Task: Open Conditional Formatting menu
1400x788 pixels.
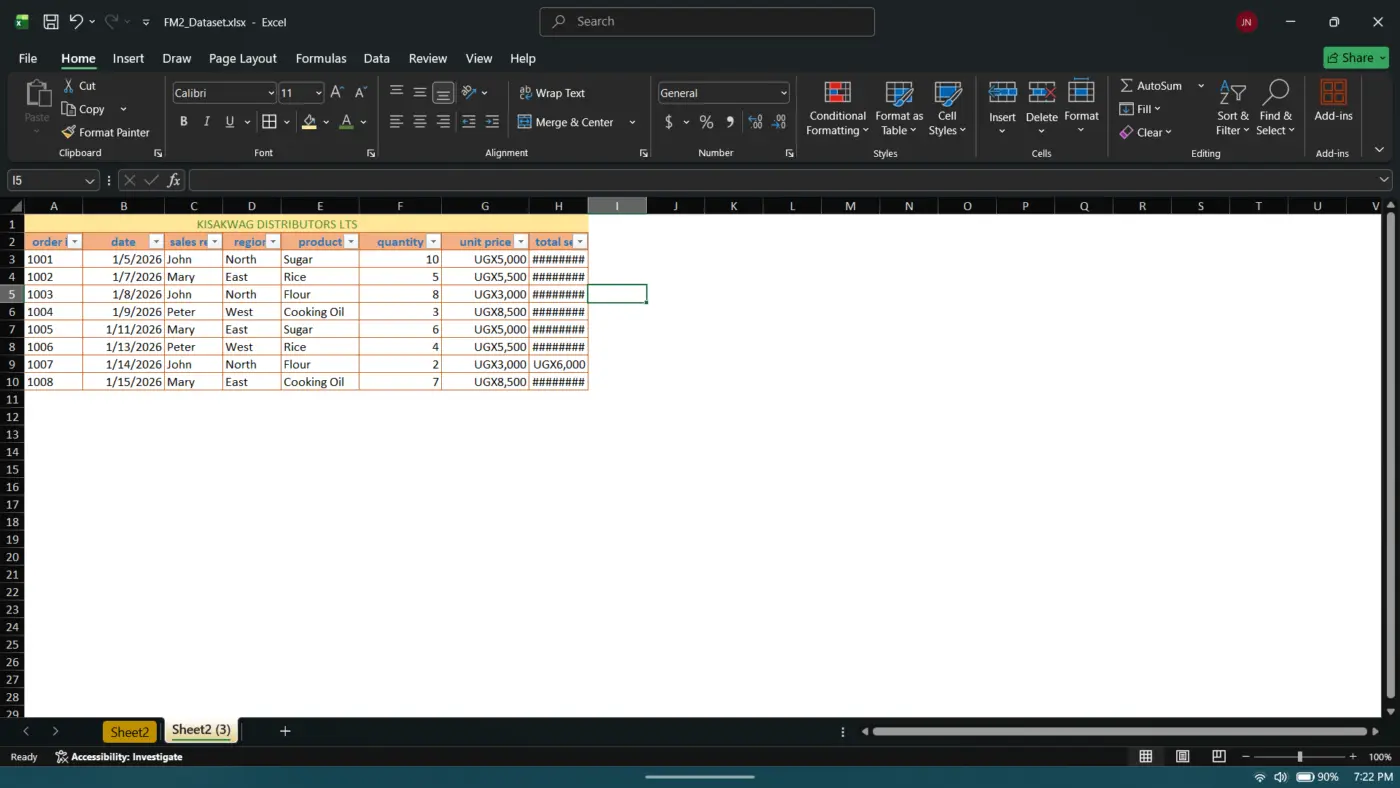Action: click(x=838, y=109)
